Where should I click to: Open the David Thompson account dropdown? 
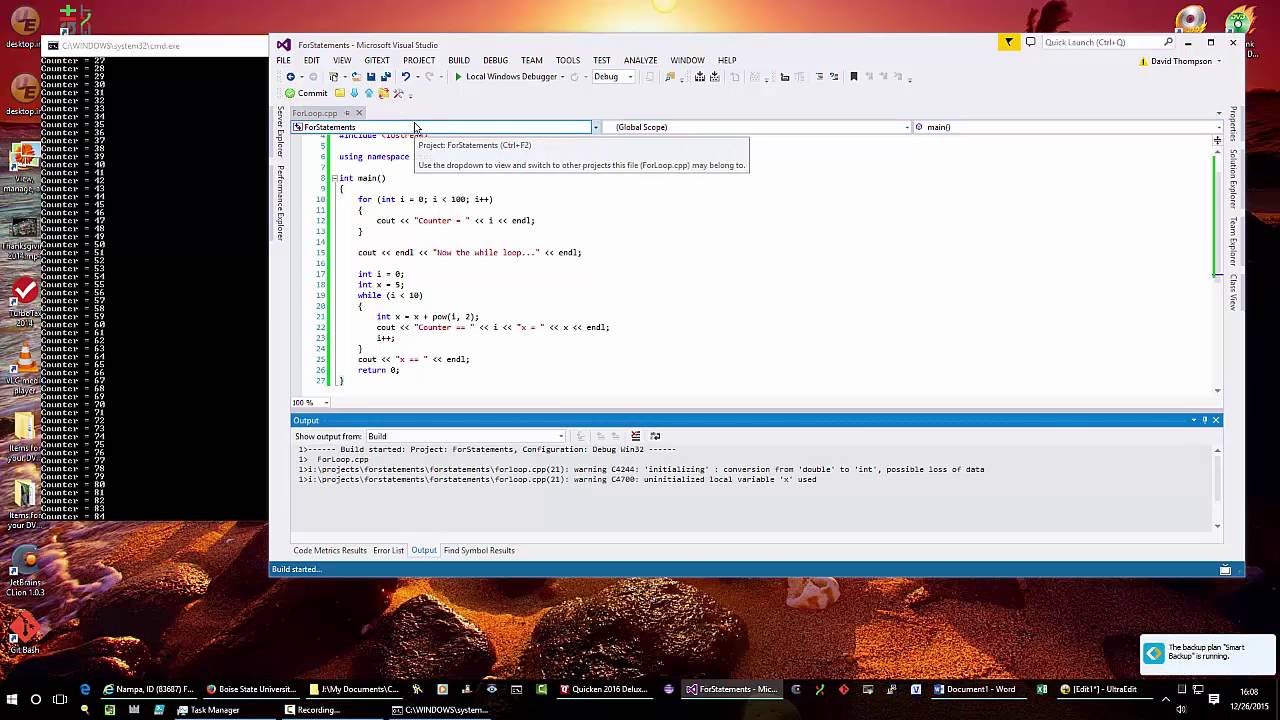[x=1217, y=61]
